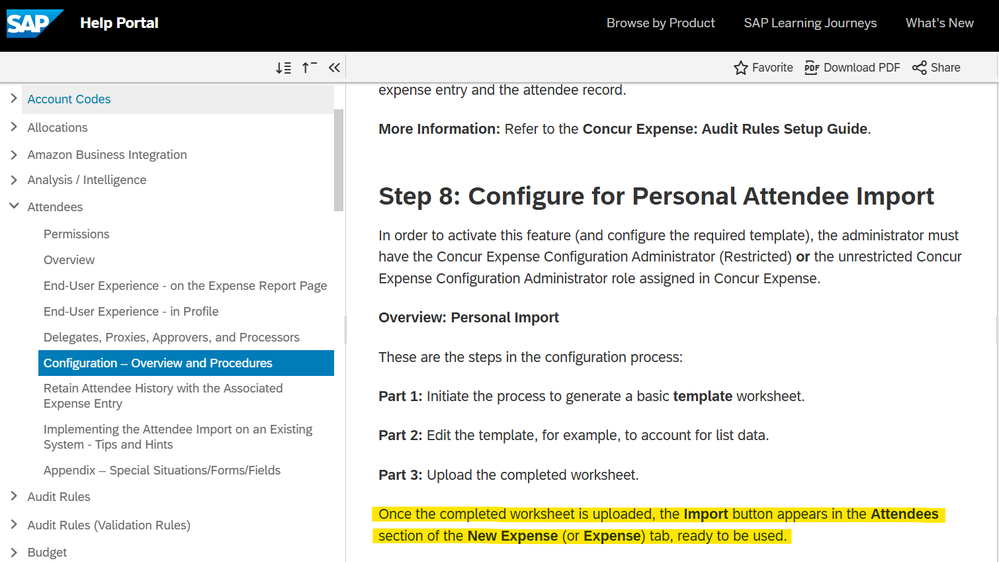The height and width of the screenshot is (562, 999).
Task: Click the highlighted Import button sentence
Action: pos(658,525)
